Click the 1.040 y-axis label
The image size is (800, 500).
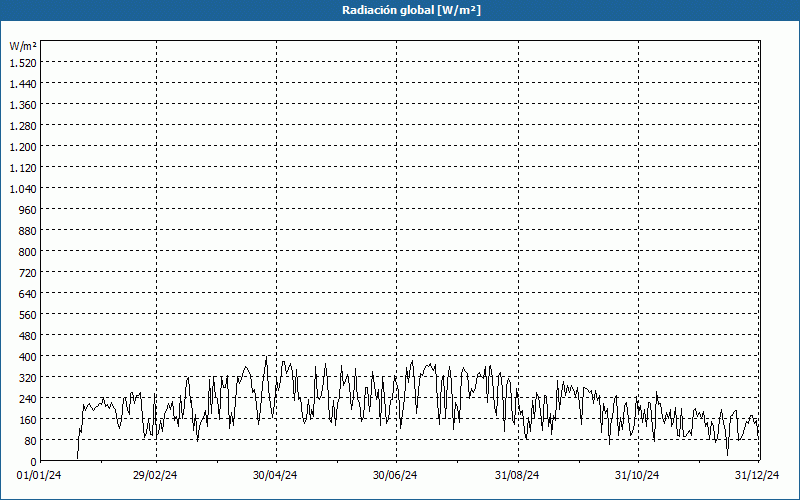(x=23, y=189)
